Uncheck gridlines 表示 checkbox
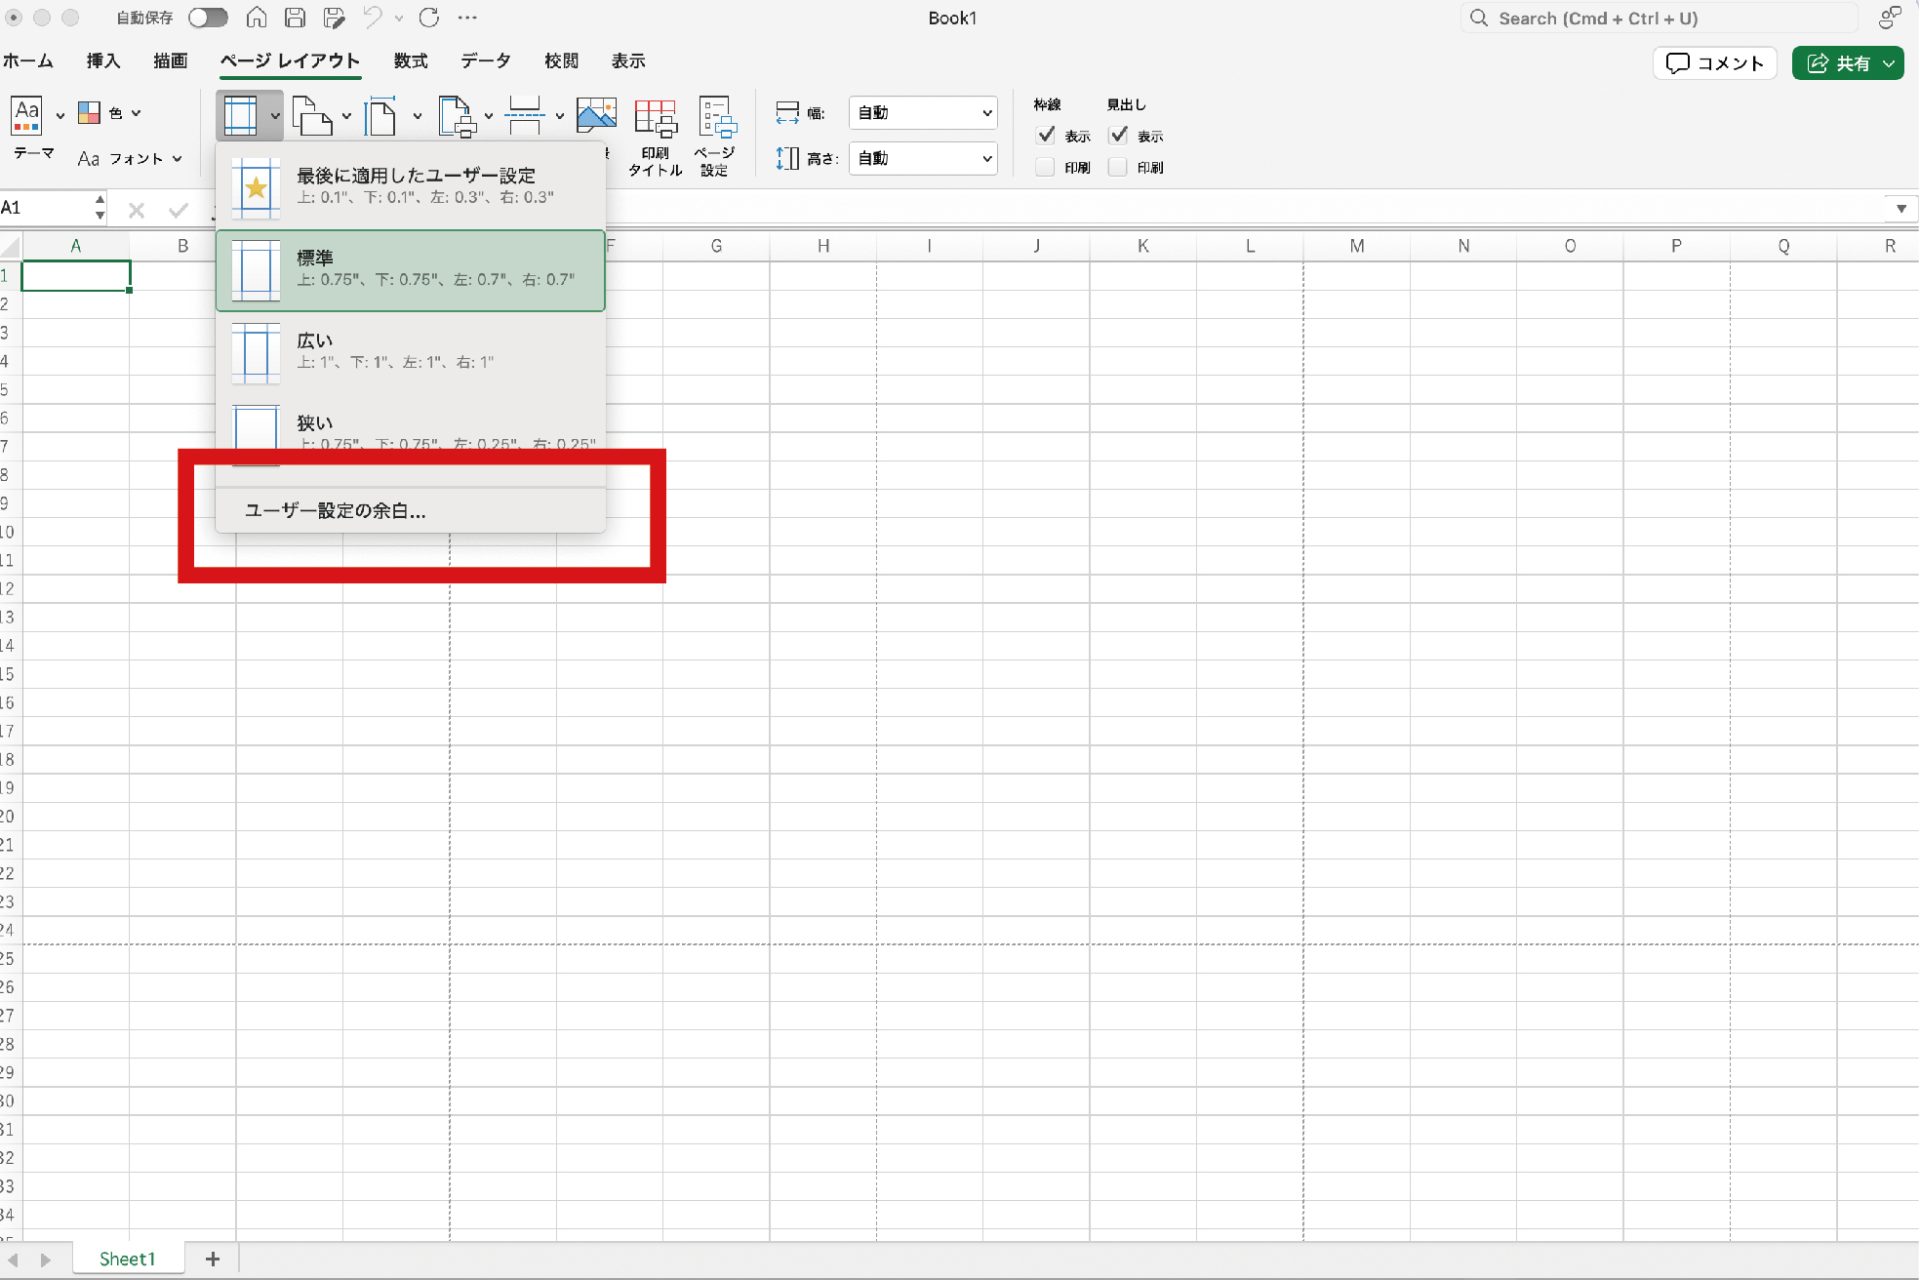This screenshot has height=1280, width=1920. click(1046, 135)
